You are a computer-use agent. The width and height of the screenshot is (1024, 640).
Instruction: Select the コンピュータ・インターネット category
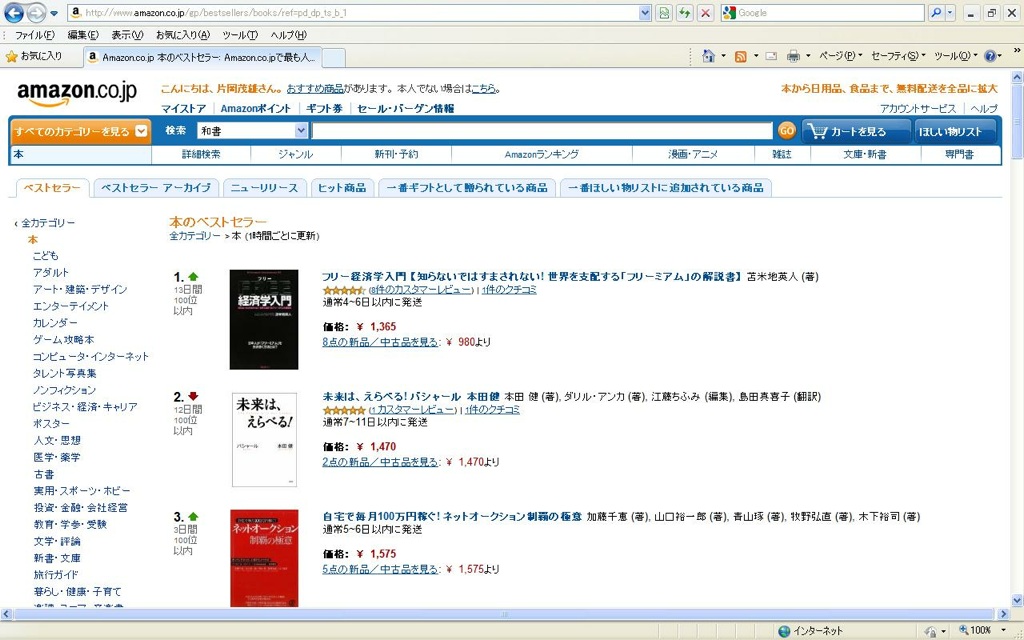[x=91, y=357]
